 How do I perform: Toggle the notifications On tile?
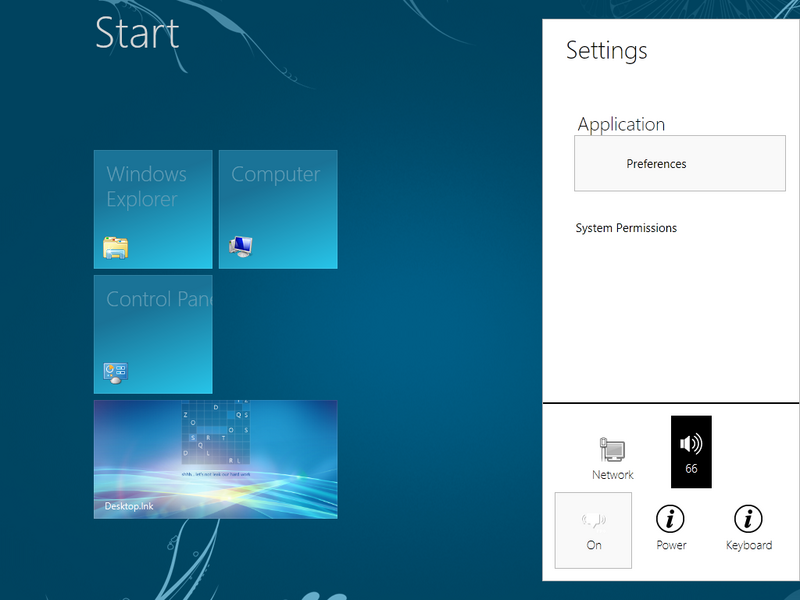click(593, 530)
